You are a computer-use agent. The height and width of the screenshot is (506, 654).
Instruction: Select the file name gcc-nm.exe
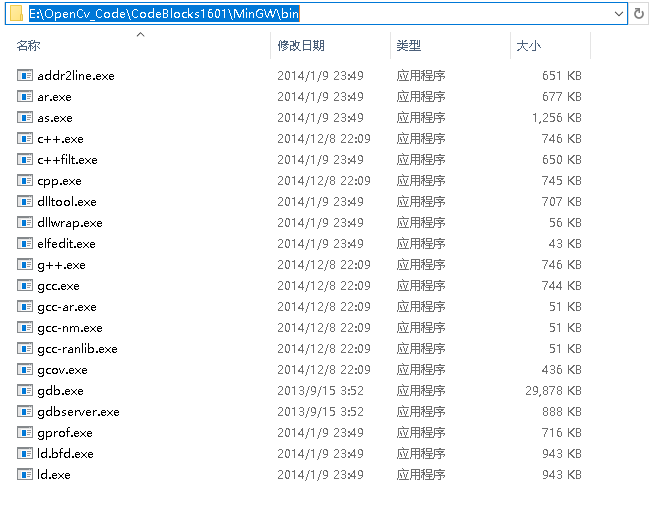click(x=70, y=328)
